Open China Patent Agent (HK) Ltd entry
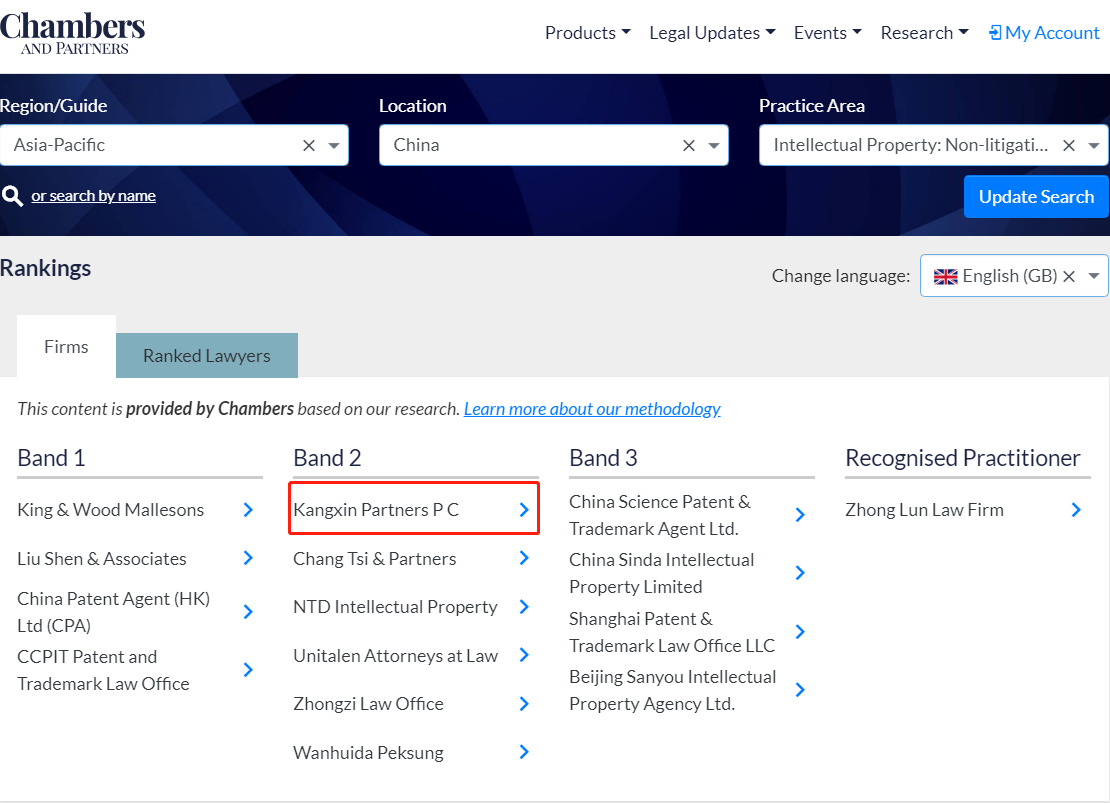Image resolution: width=1110 pixels, height=803 pixels. [113, 612]
